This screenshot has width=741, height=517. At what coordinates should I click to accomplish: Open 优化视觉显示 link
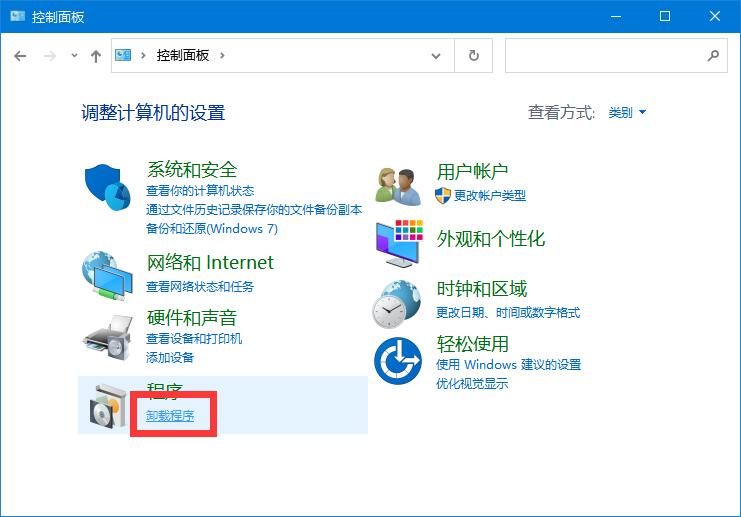click(472, 384)
